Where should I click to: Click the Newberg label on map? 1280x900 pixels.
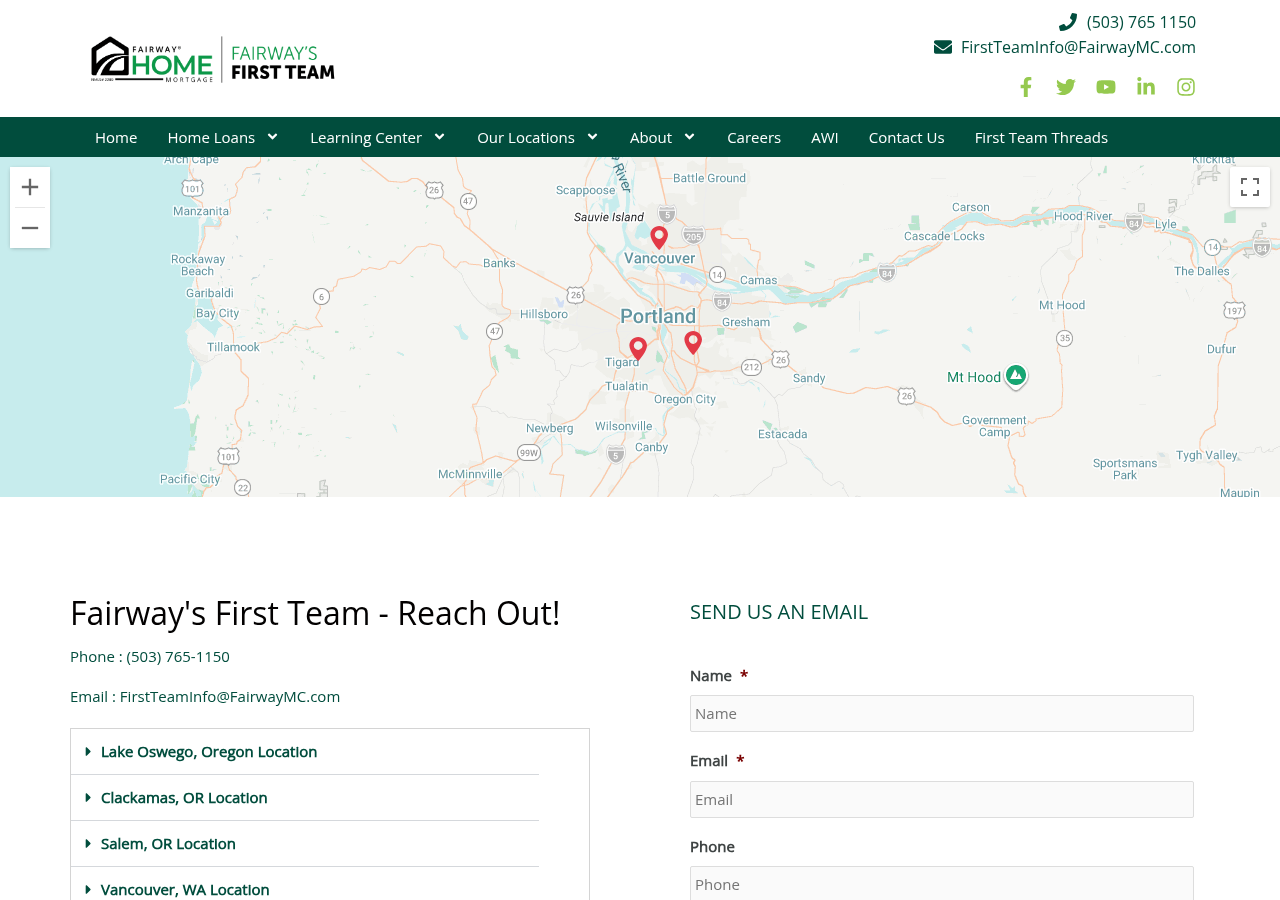point(550,427)
